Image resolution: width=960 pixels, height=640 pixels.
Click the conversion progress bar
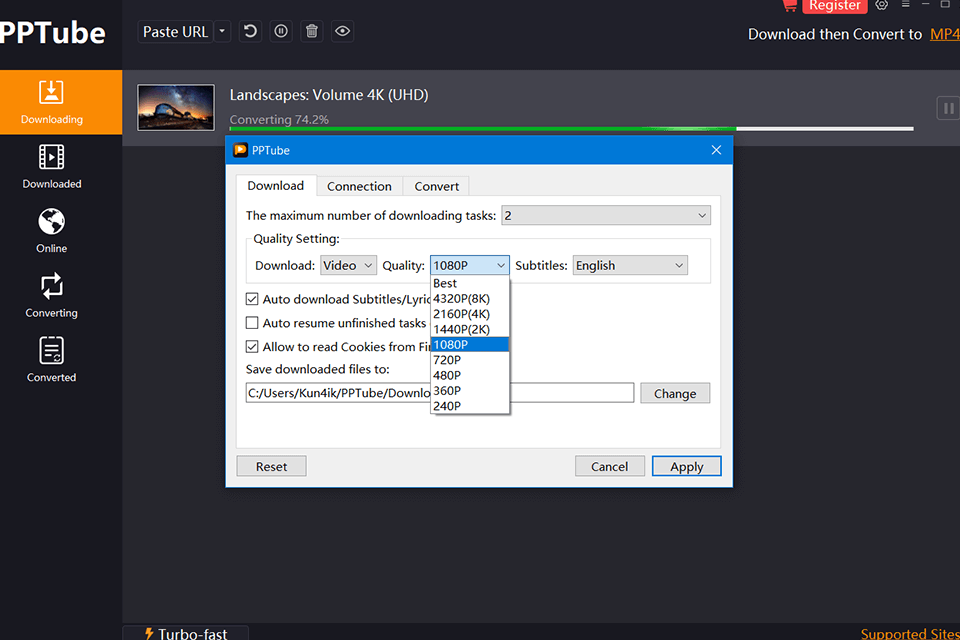coord(571,129)
